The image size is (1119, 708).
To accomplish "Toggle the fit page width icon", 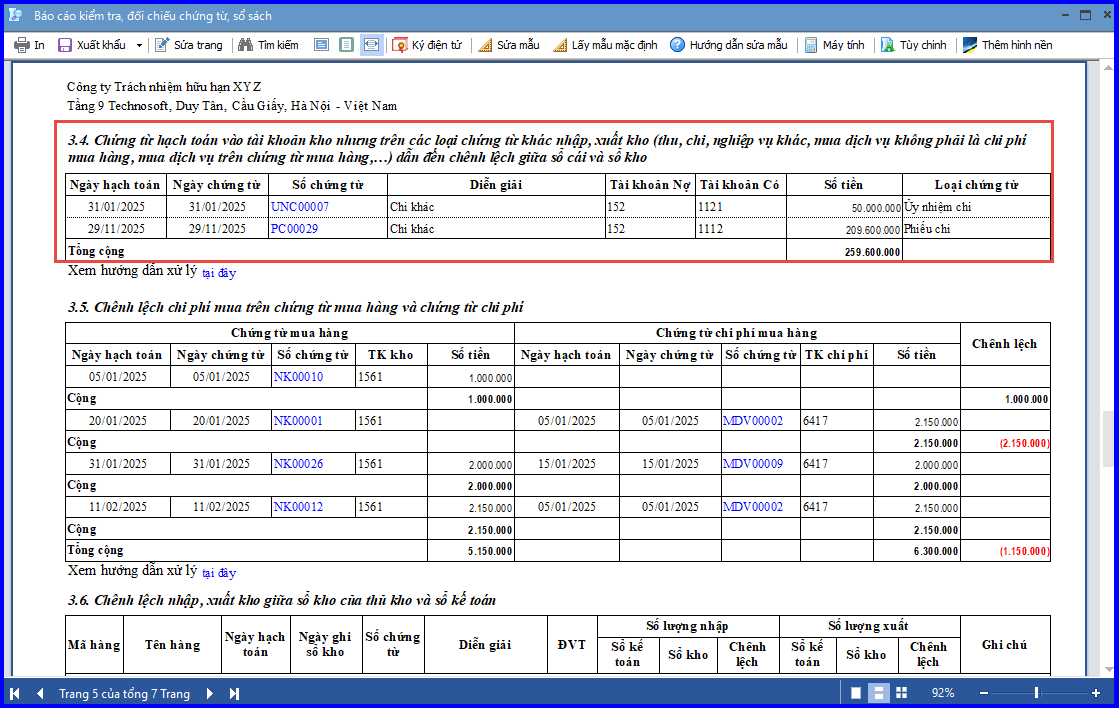I will pos(371,45).
